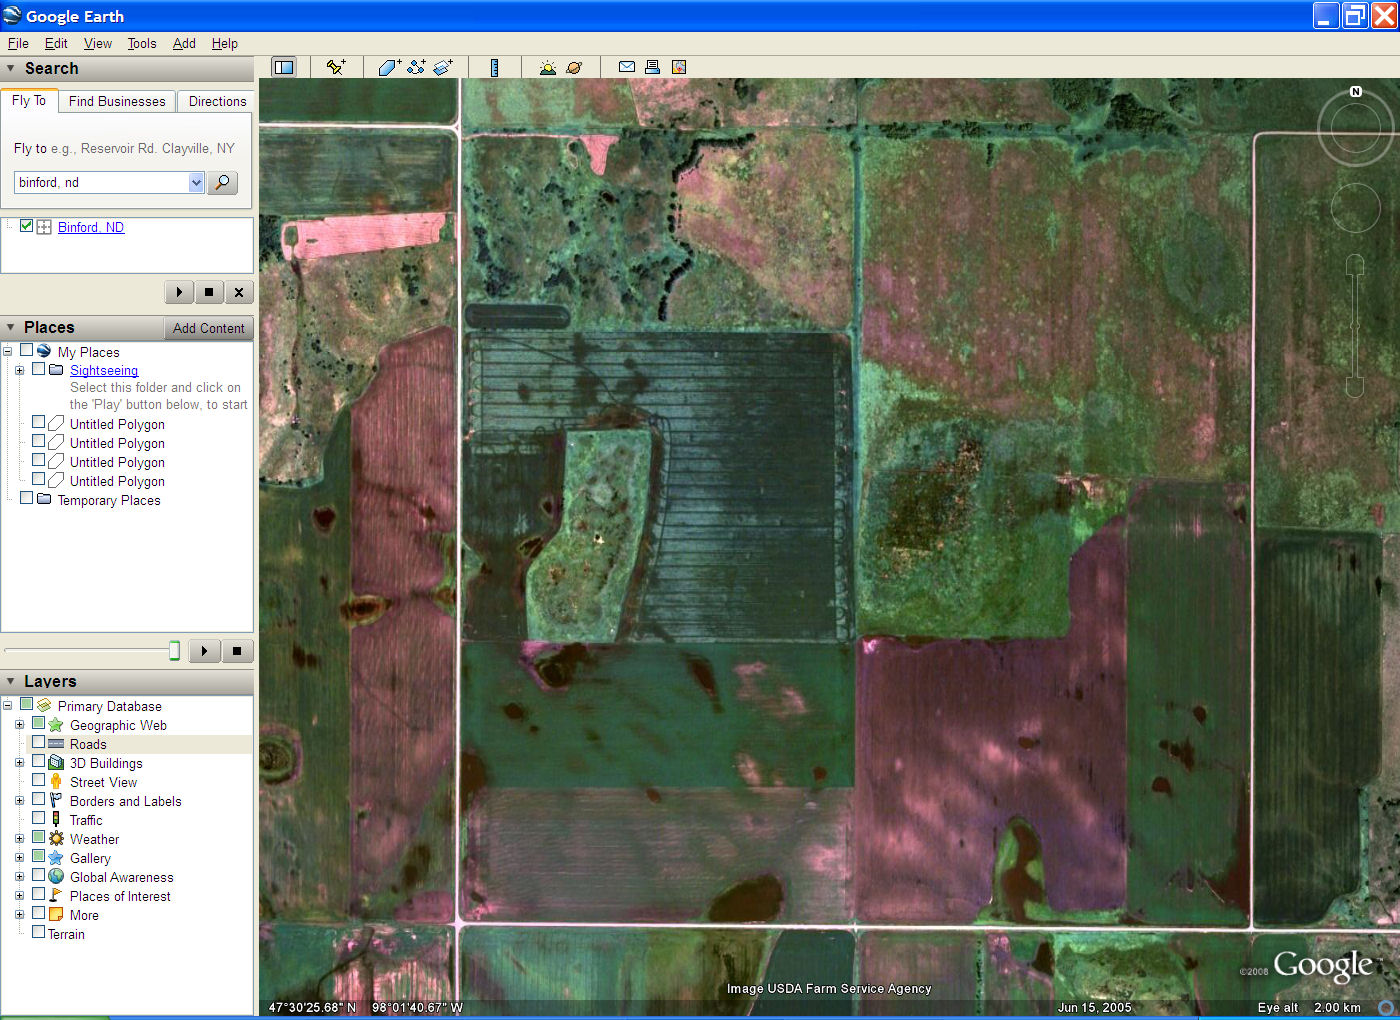
Task: Click the magnifier search button
Action: pyautogui.click(x=223, y=182)
